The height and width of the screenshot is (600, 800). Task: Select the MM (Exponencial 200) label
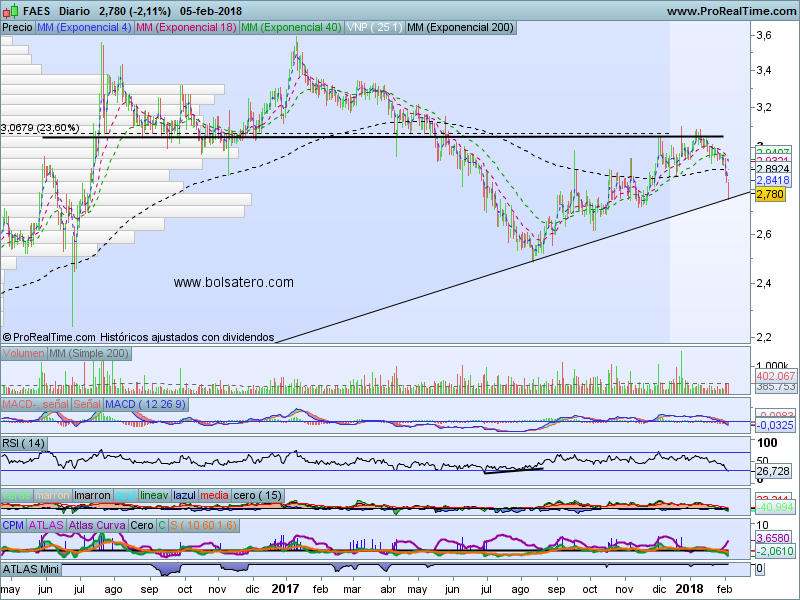pyautogui.click(x=461, y=28)
